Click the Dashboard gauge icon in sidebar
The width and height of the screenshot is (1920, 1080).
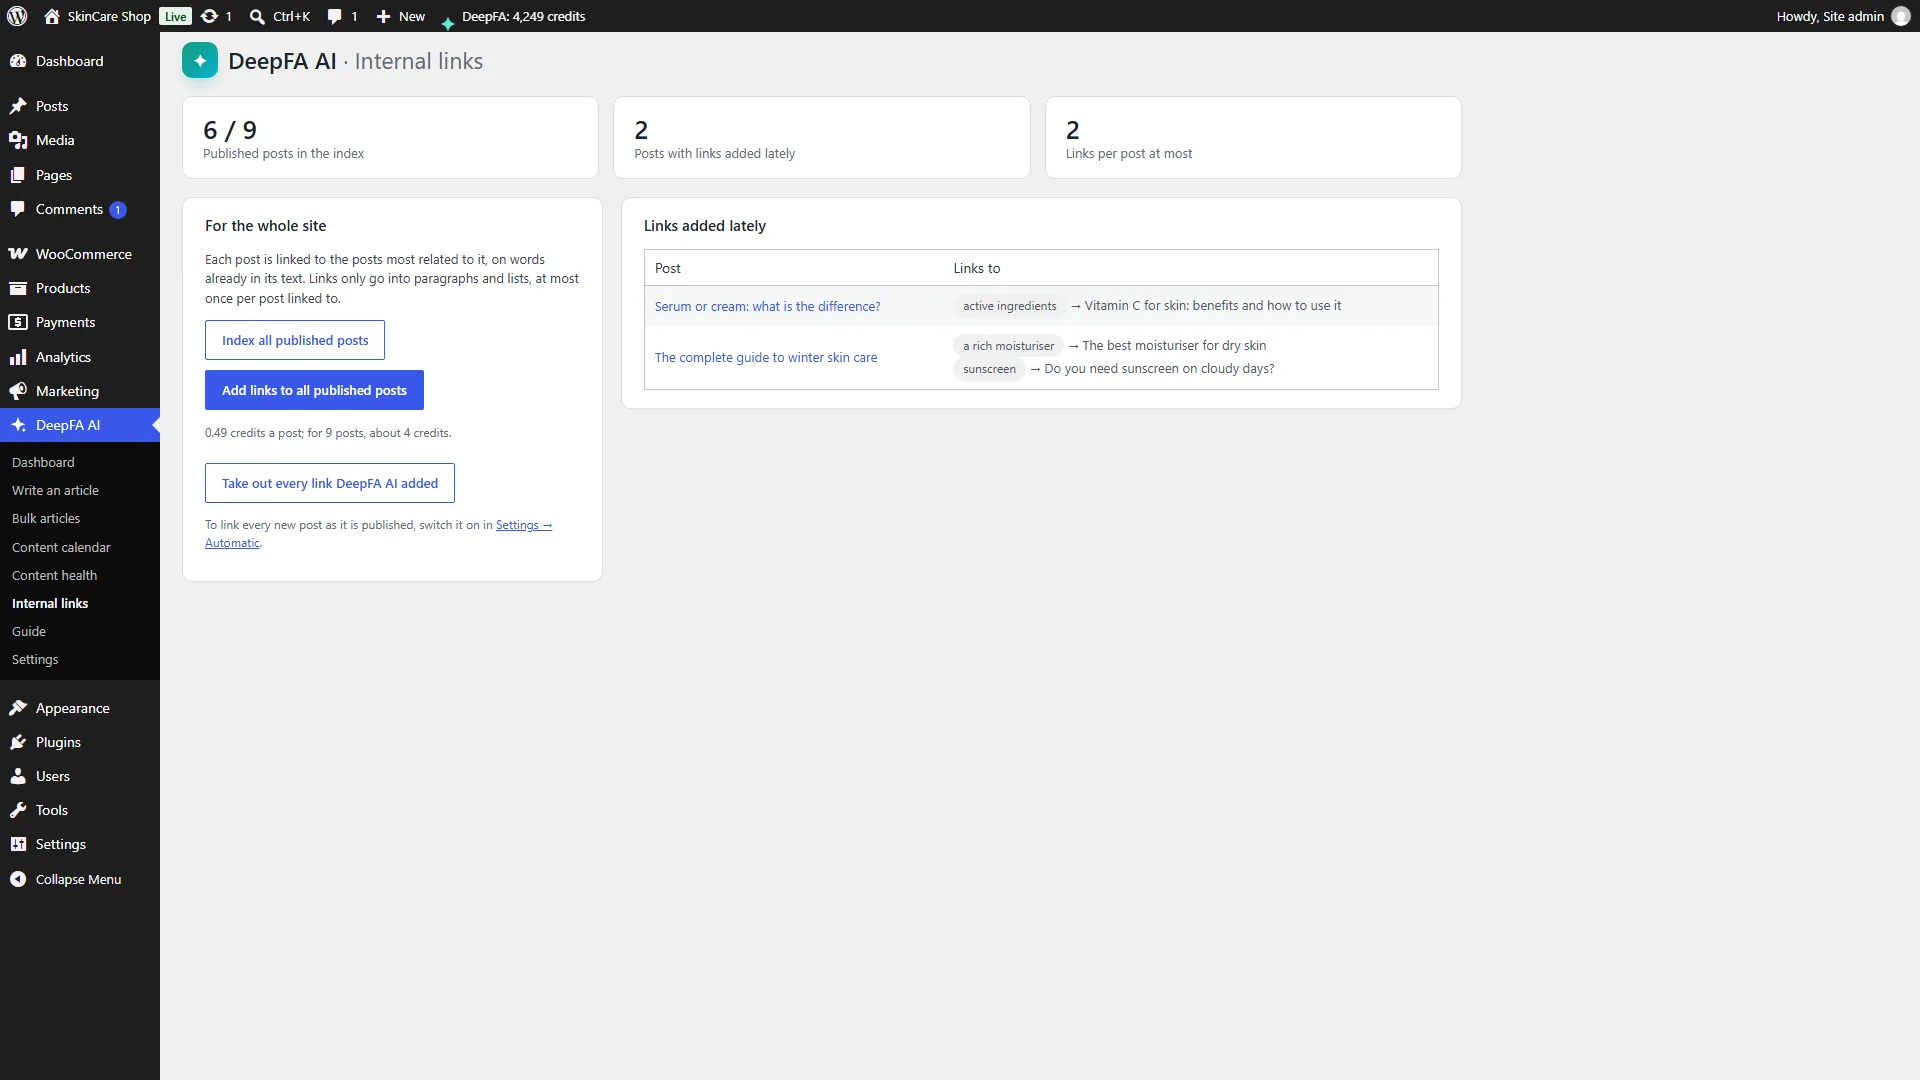(x=18, y=61)
